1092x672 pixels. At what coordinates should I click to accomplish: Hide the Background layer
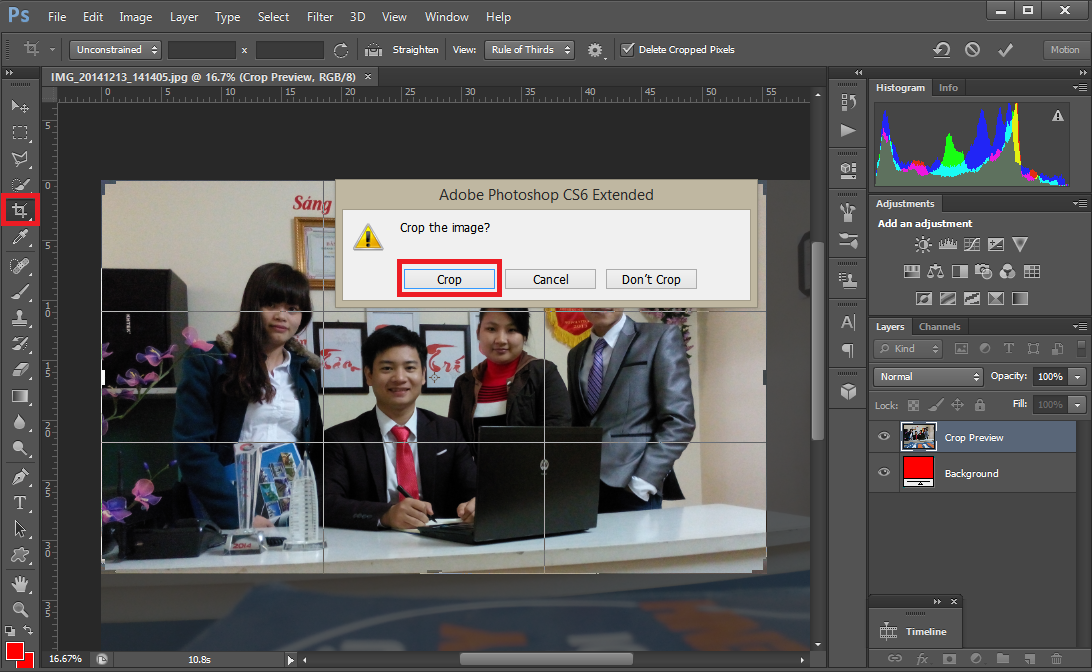[883, 473]
